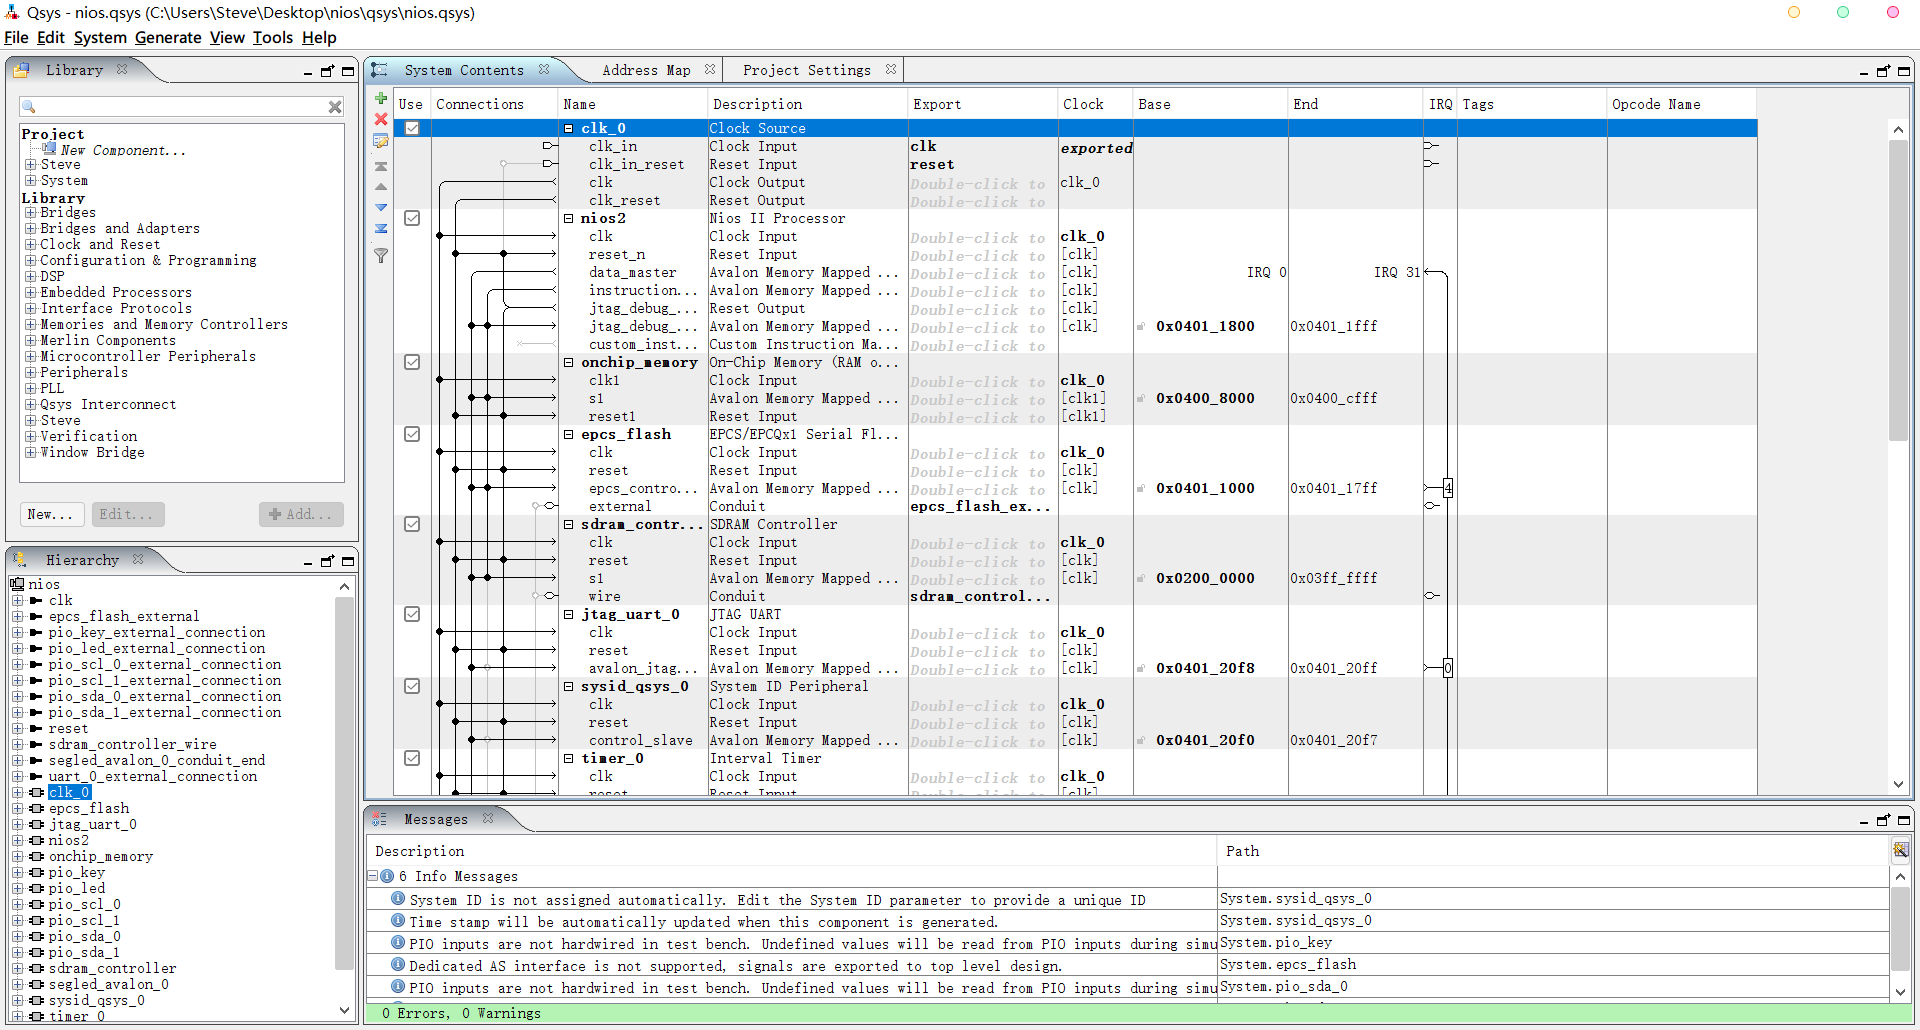Click the Add... button in Library
This screenshot has width=1920, height=1030.
301,514
